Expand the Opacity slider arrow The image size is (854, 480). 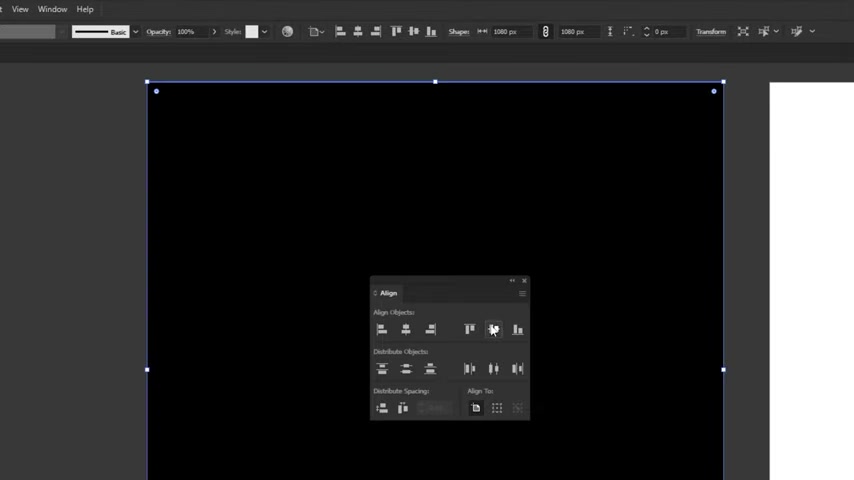pos(214,32)
